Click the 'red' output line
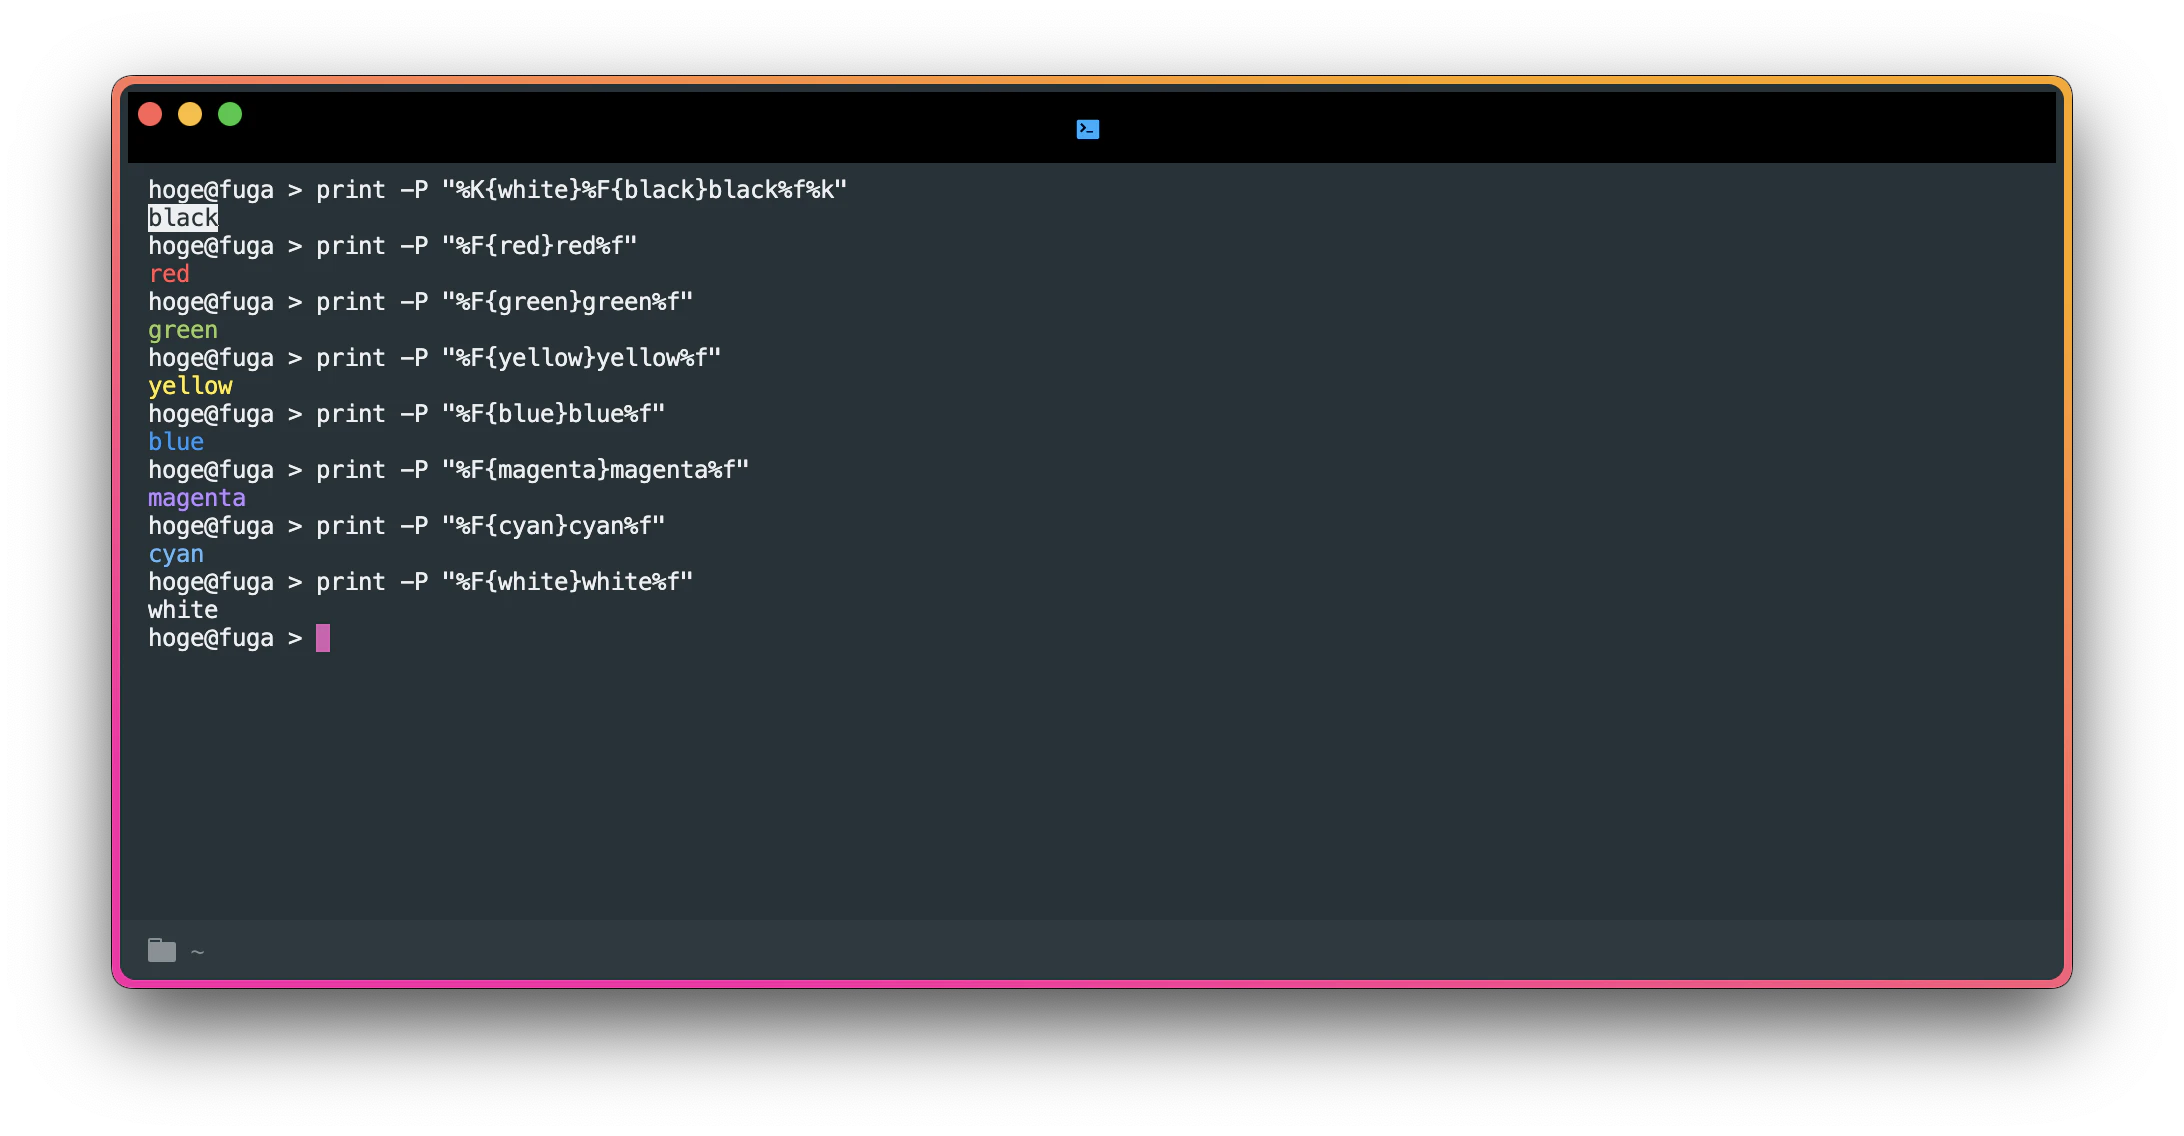 169,274
